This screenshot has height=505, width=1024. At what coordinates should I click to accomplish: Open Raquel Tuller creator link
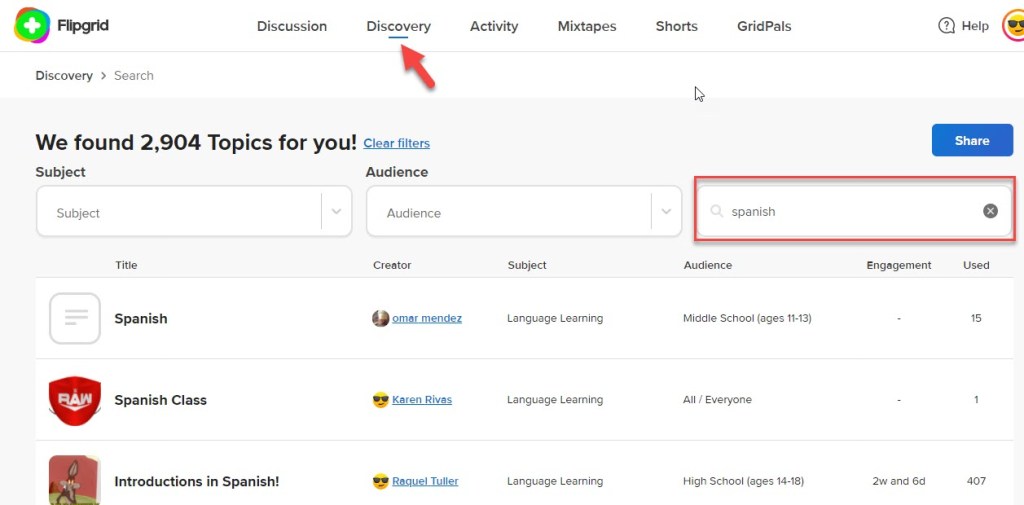(x=425, y=481)
